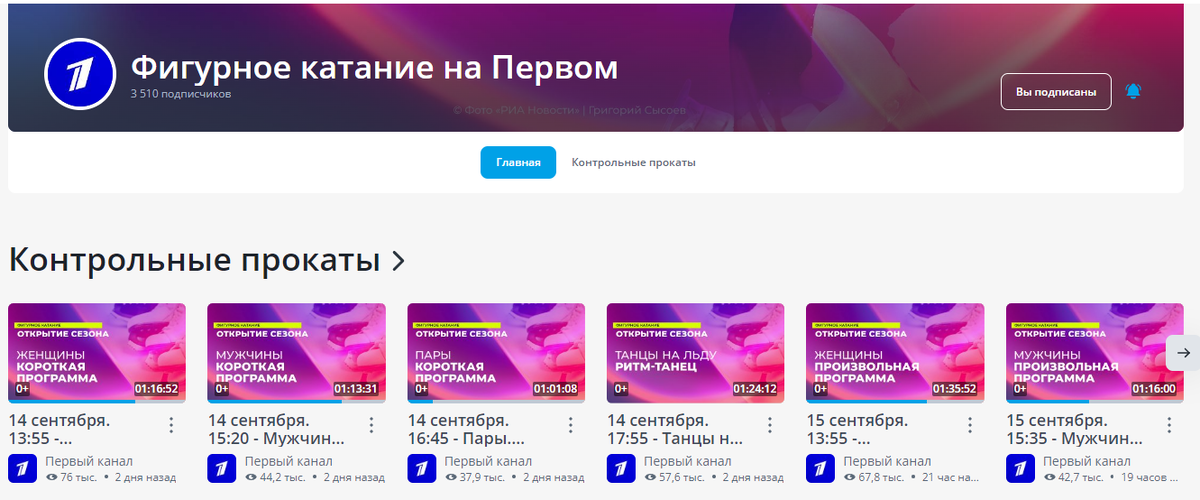Open the three-dot menu for the Женщины Короткая программа video
The image size is (1200, 500).
coord(171,425)
